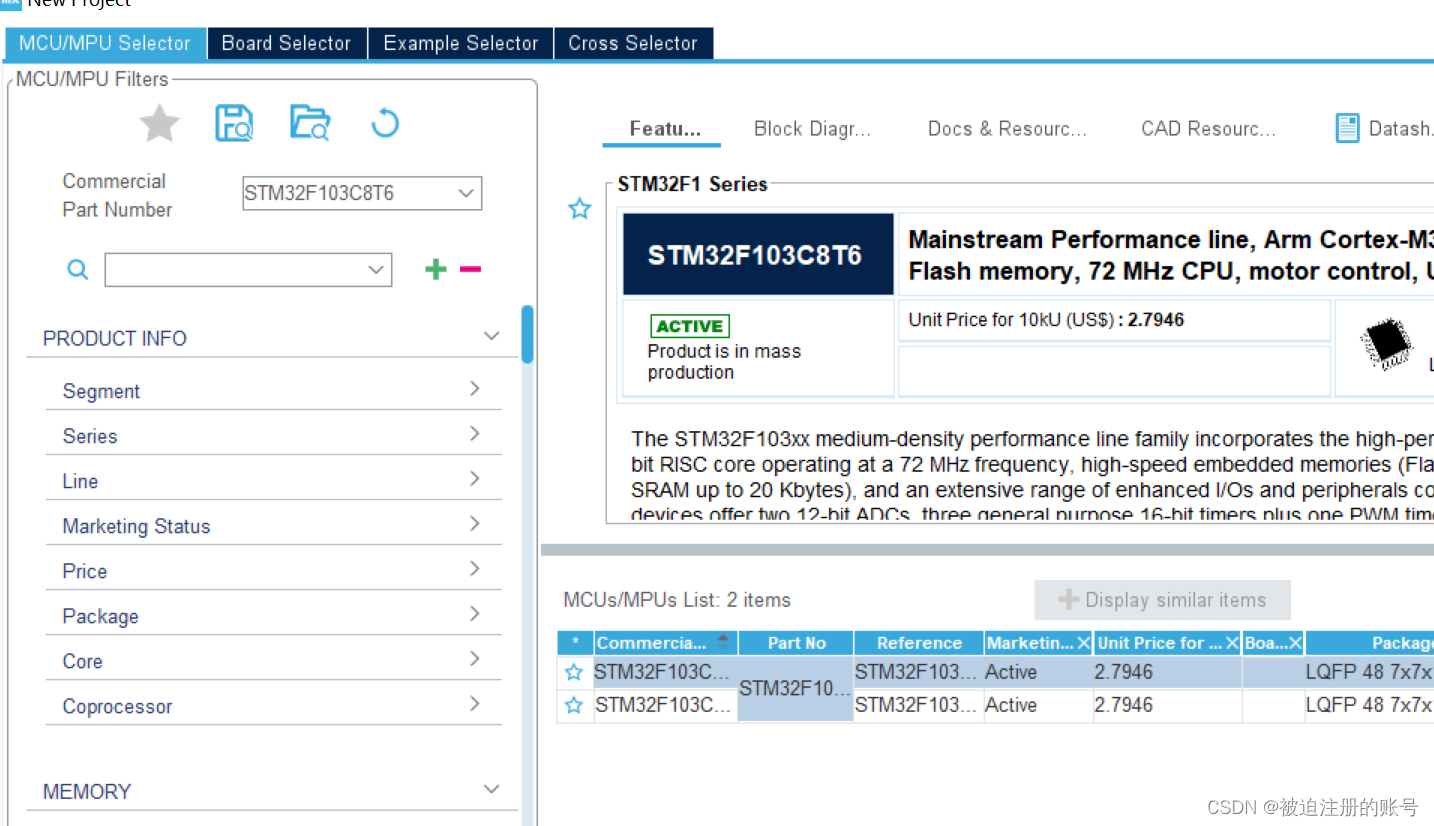Click the Reference column header

point(919,643)
